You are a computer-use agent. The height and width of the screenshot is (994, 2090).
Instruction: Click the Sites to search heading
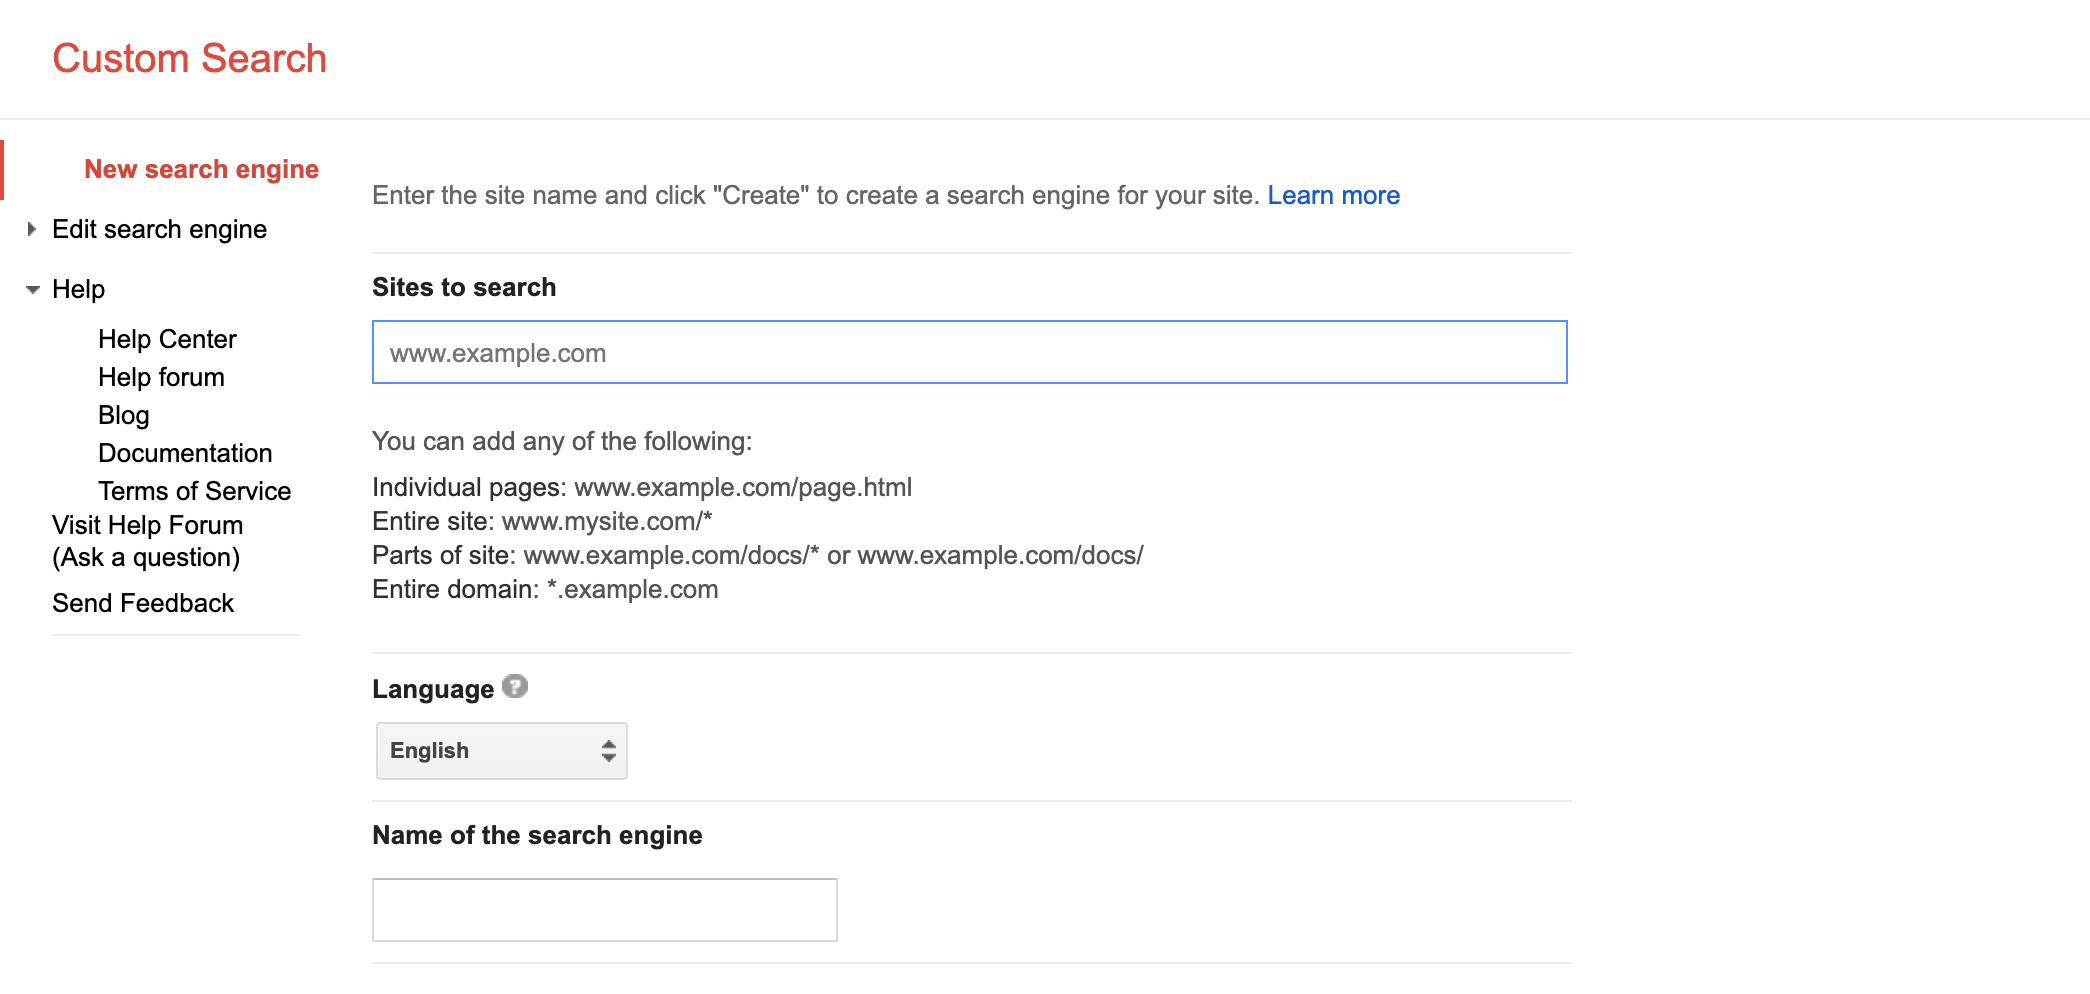tap(464, 287)
